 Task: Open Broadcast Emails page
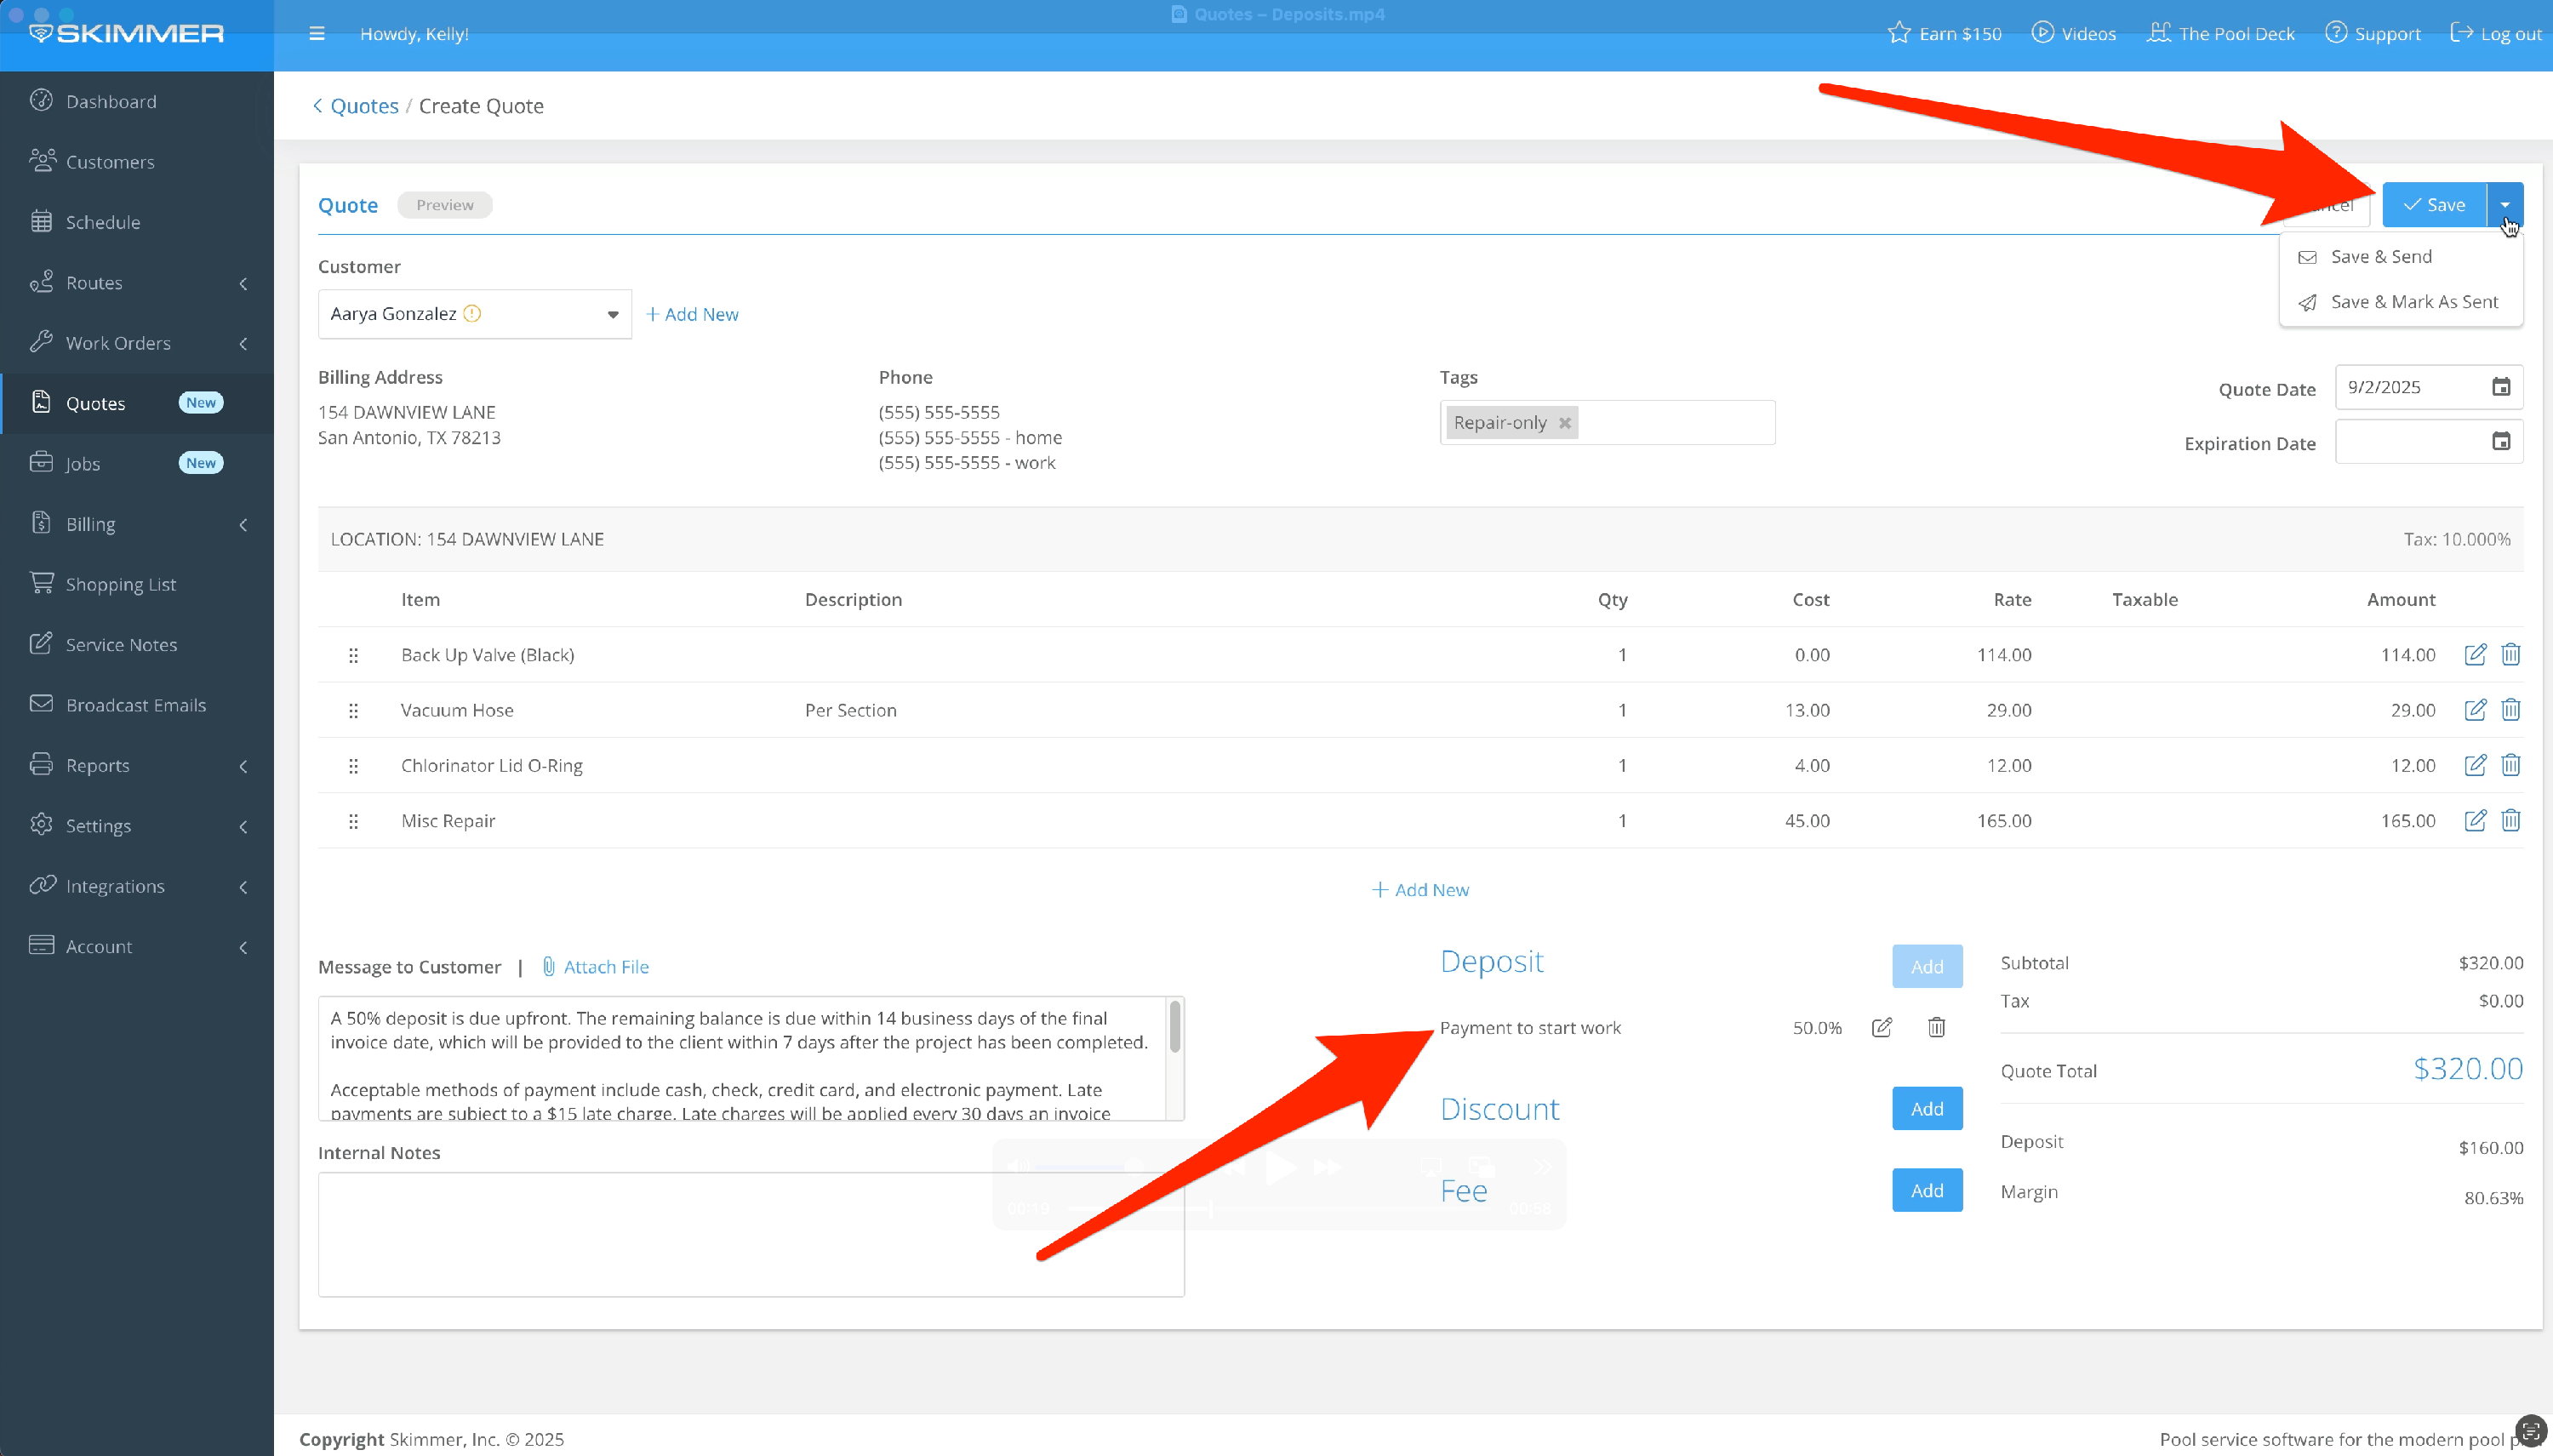tap(137, 705)
